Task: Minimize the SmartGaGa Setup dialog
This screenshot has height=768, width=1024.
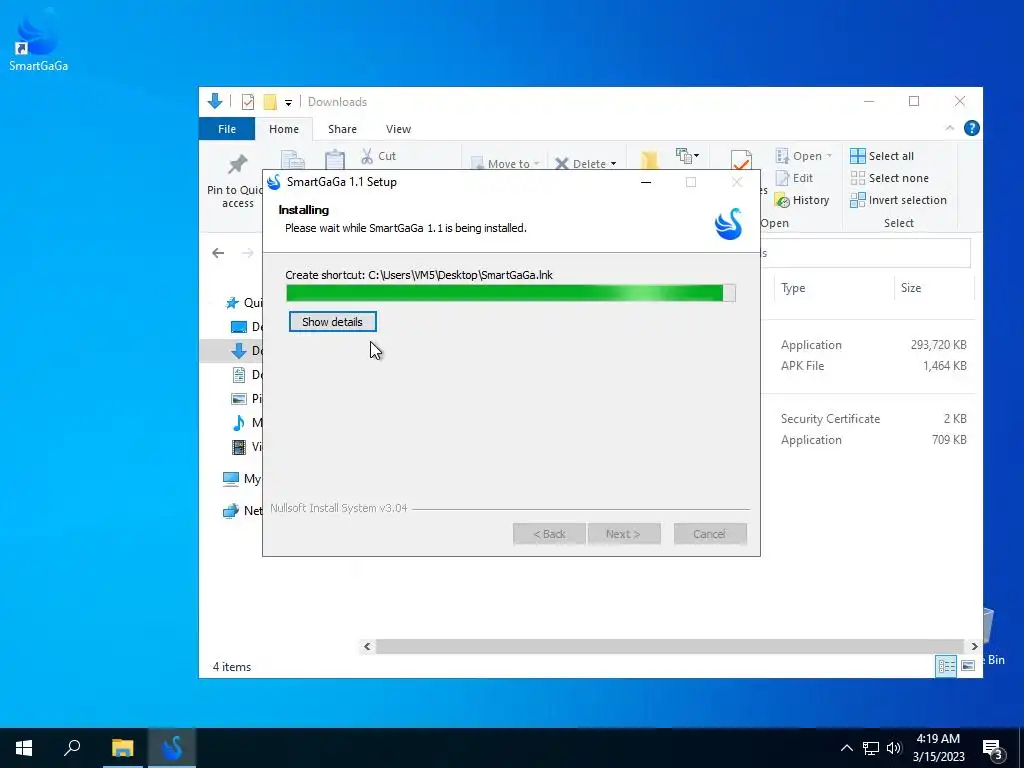Action: click(x=646, y=182)
